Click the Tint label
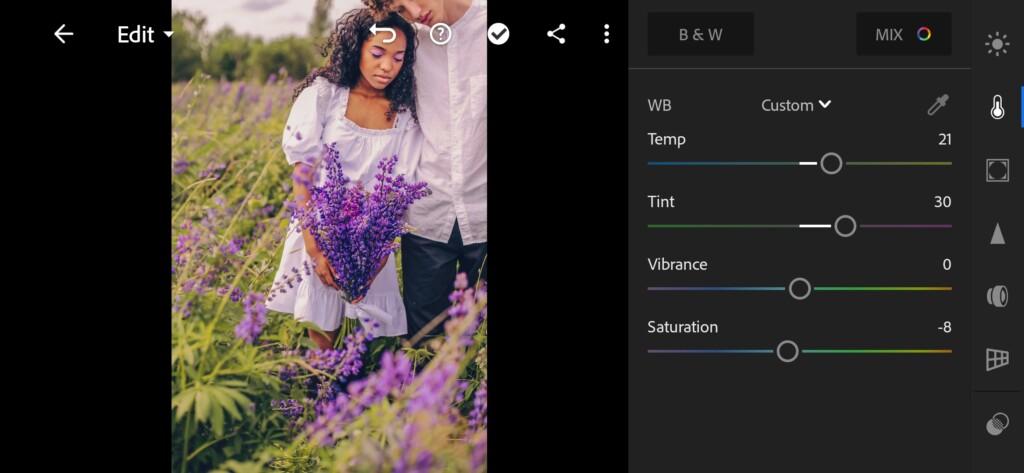The height and width of the screenshot is (473, 1024). [x=661, y=202]
